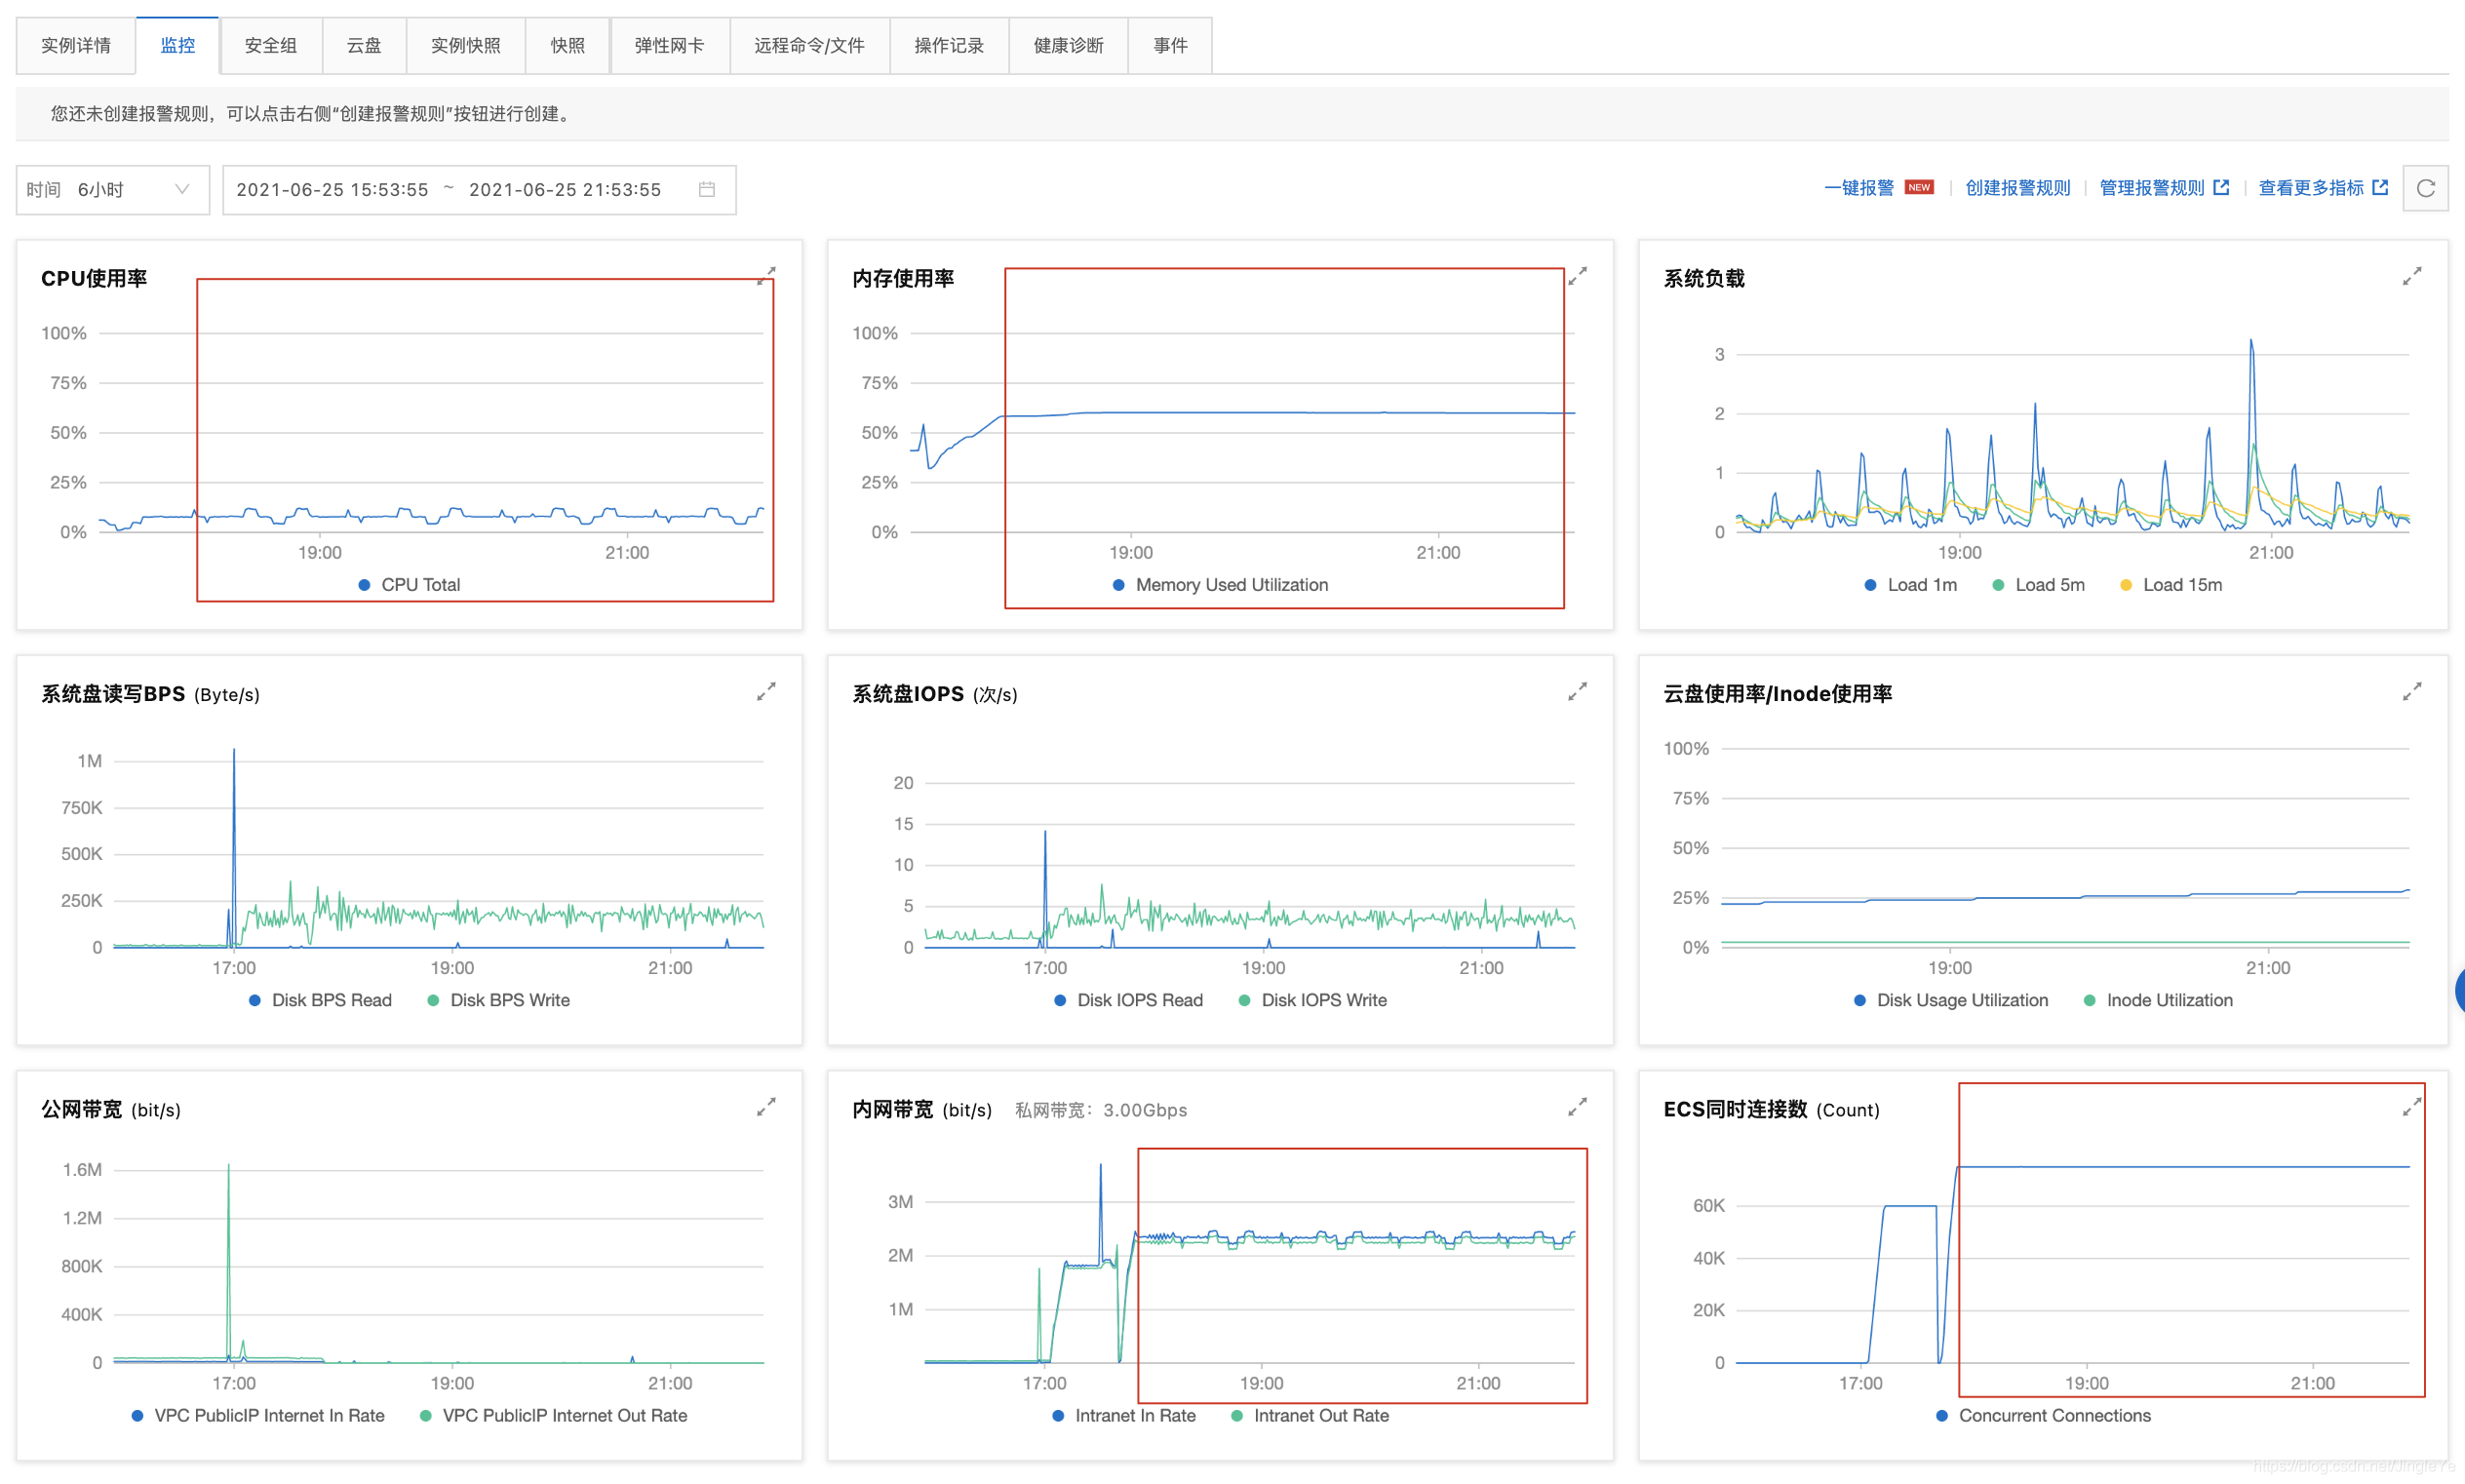2465x1484 pixels.
Task: Click the ECS同时连接数 (Count) title
Action: (1770, 1110)
